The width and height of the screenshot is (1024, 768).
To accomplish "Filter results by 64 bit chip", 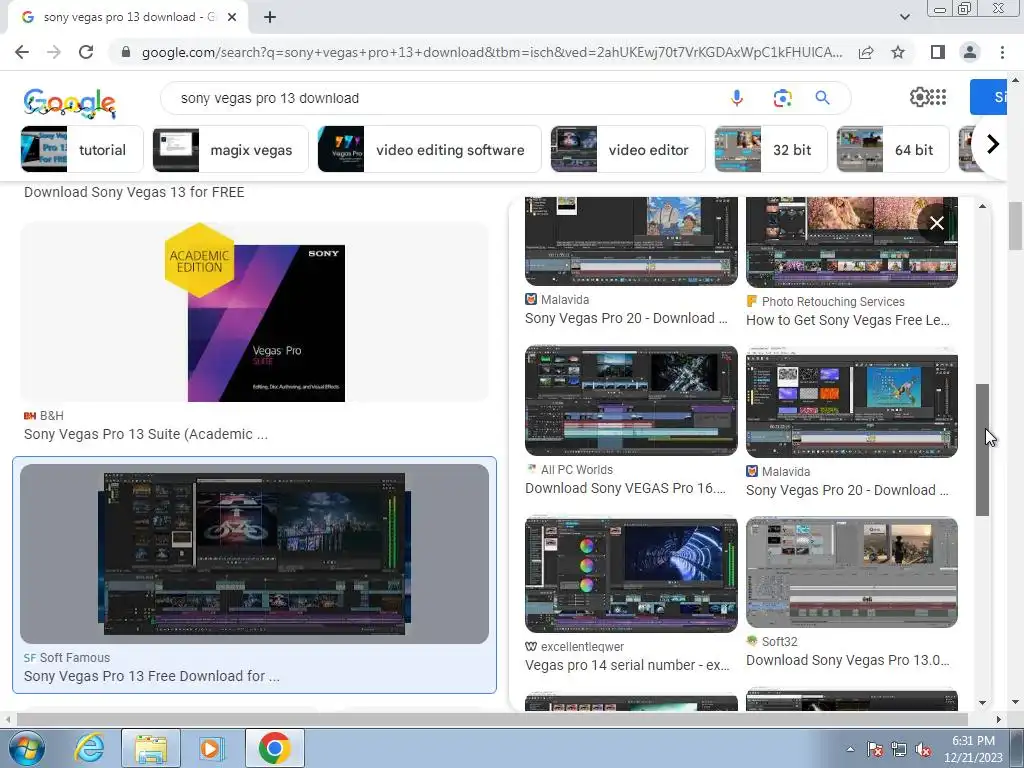I will click(893, 150).
